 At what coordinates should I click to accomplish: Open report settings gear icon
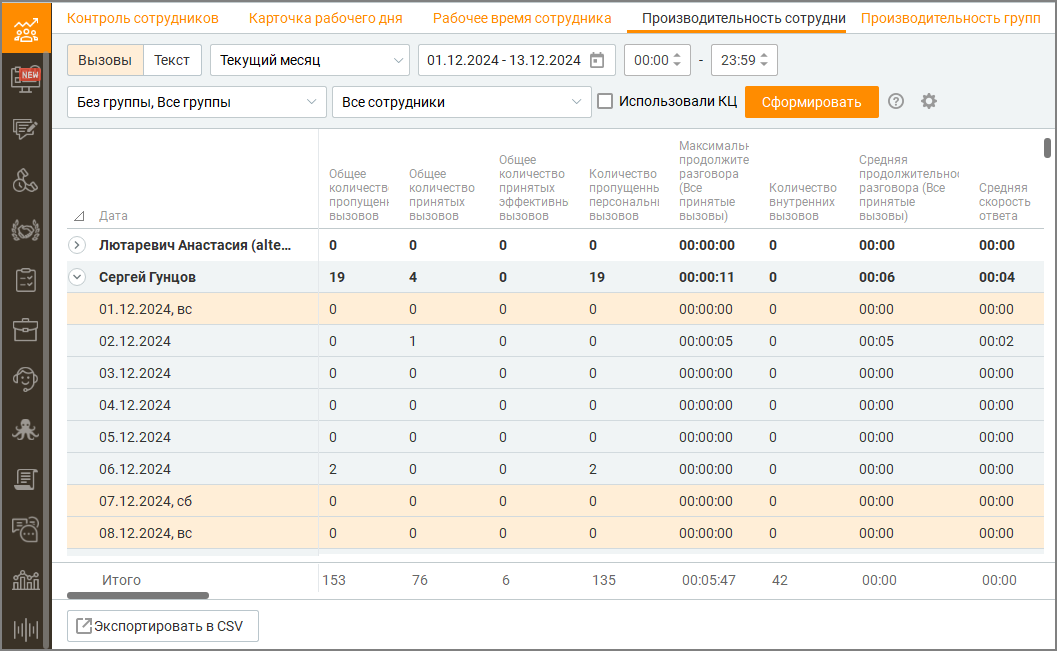tap(929, 101)
